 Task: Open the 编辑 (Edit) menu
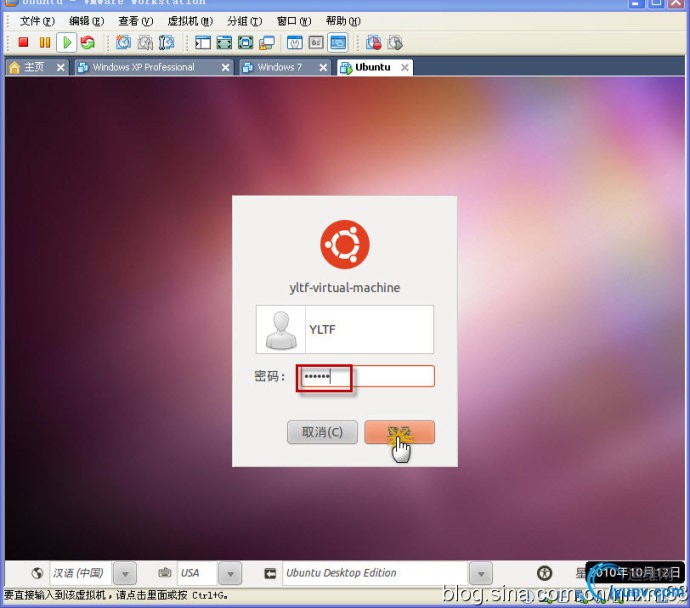(86, 21)
